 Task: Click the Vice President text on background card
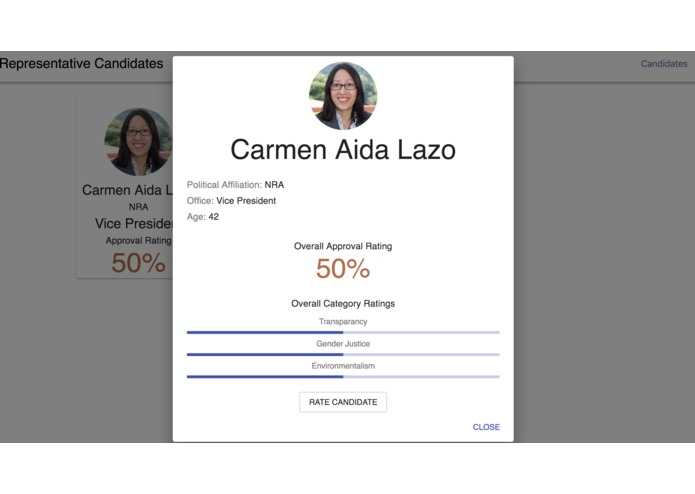(x=133, y=224)
